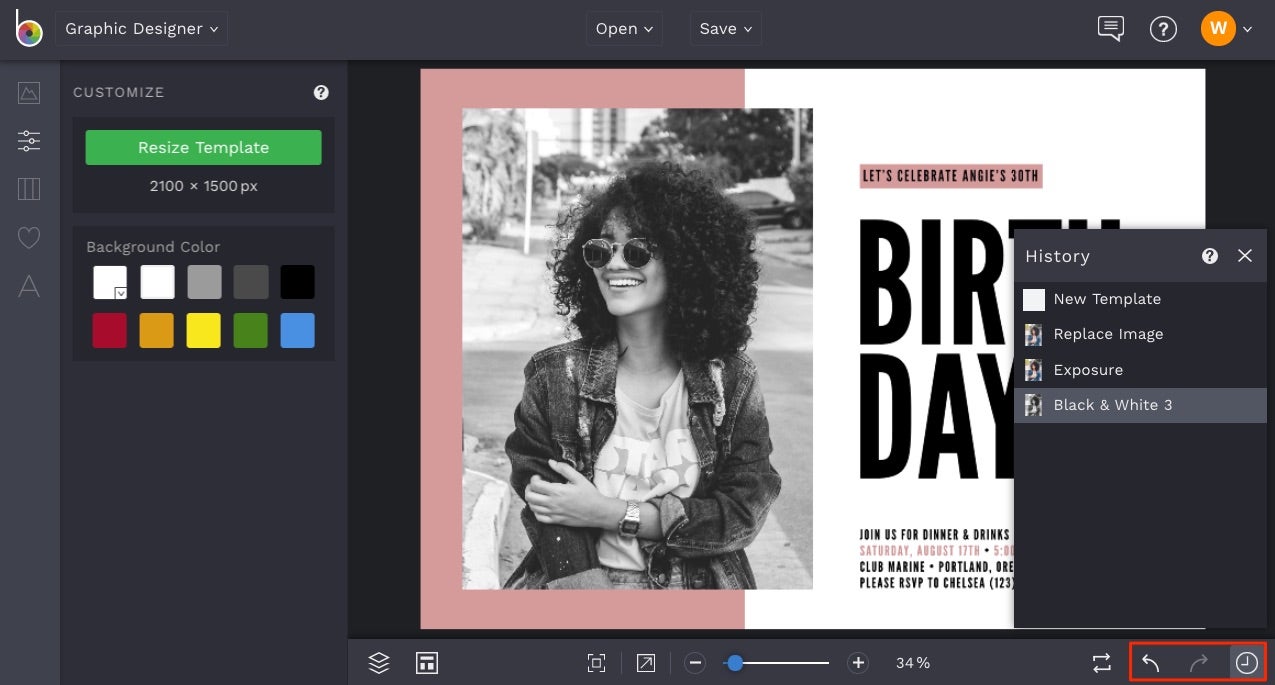The height and width of the screenshot is (685, 1275).
Task: Select the Exposure step in History
Action: [1088, 369]
